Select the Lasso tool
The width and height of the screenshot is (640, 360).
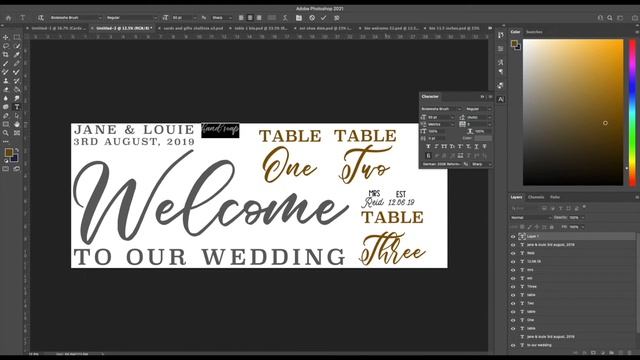tap(6, 46)
